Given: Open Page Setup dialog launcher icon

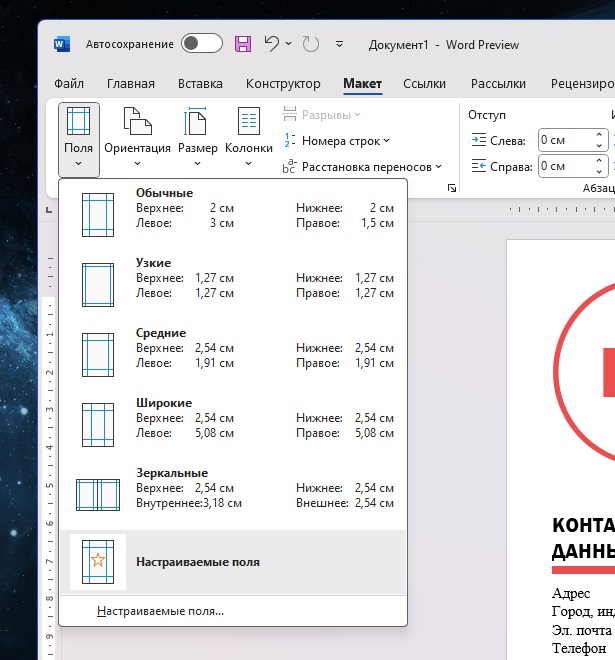Looking at the screenshot, I should (452, 188).
